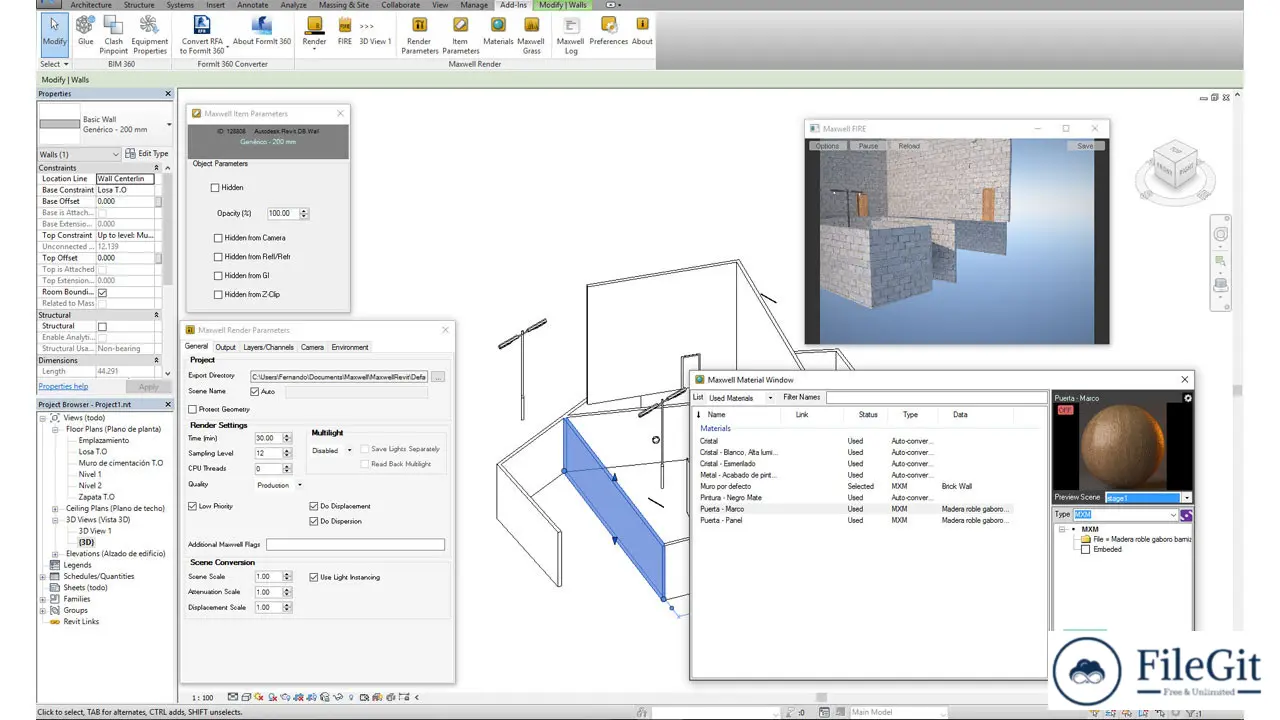Open Used Materials list dropdown
Image resolution: width=1280 pixels, height=720 pixels.
pos(741,398)
